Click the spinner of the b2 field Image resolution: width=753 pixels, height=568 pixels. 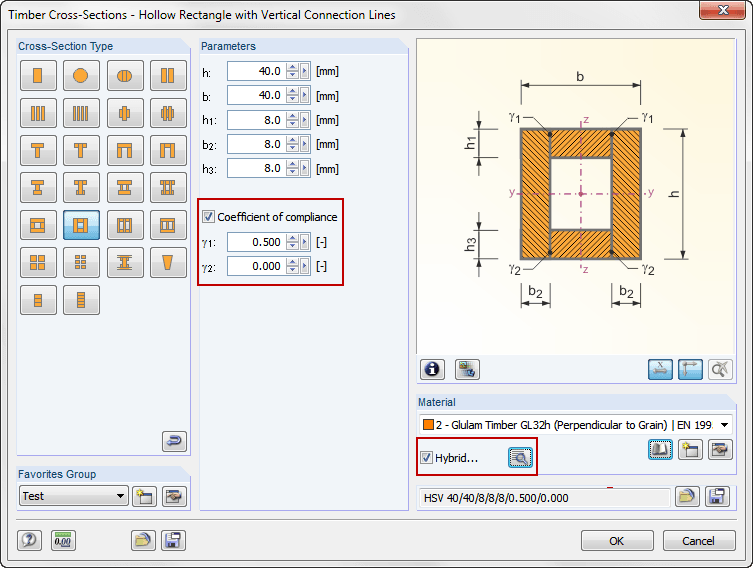(292, 144)
